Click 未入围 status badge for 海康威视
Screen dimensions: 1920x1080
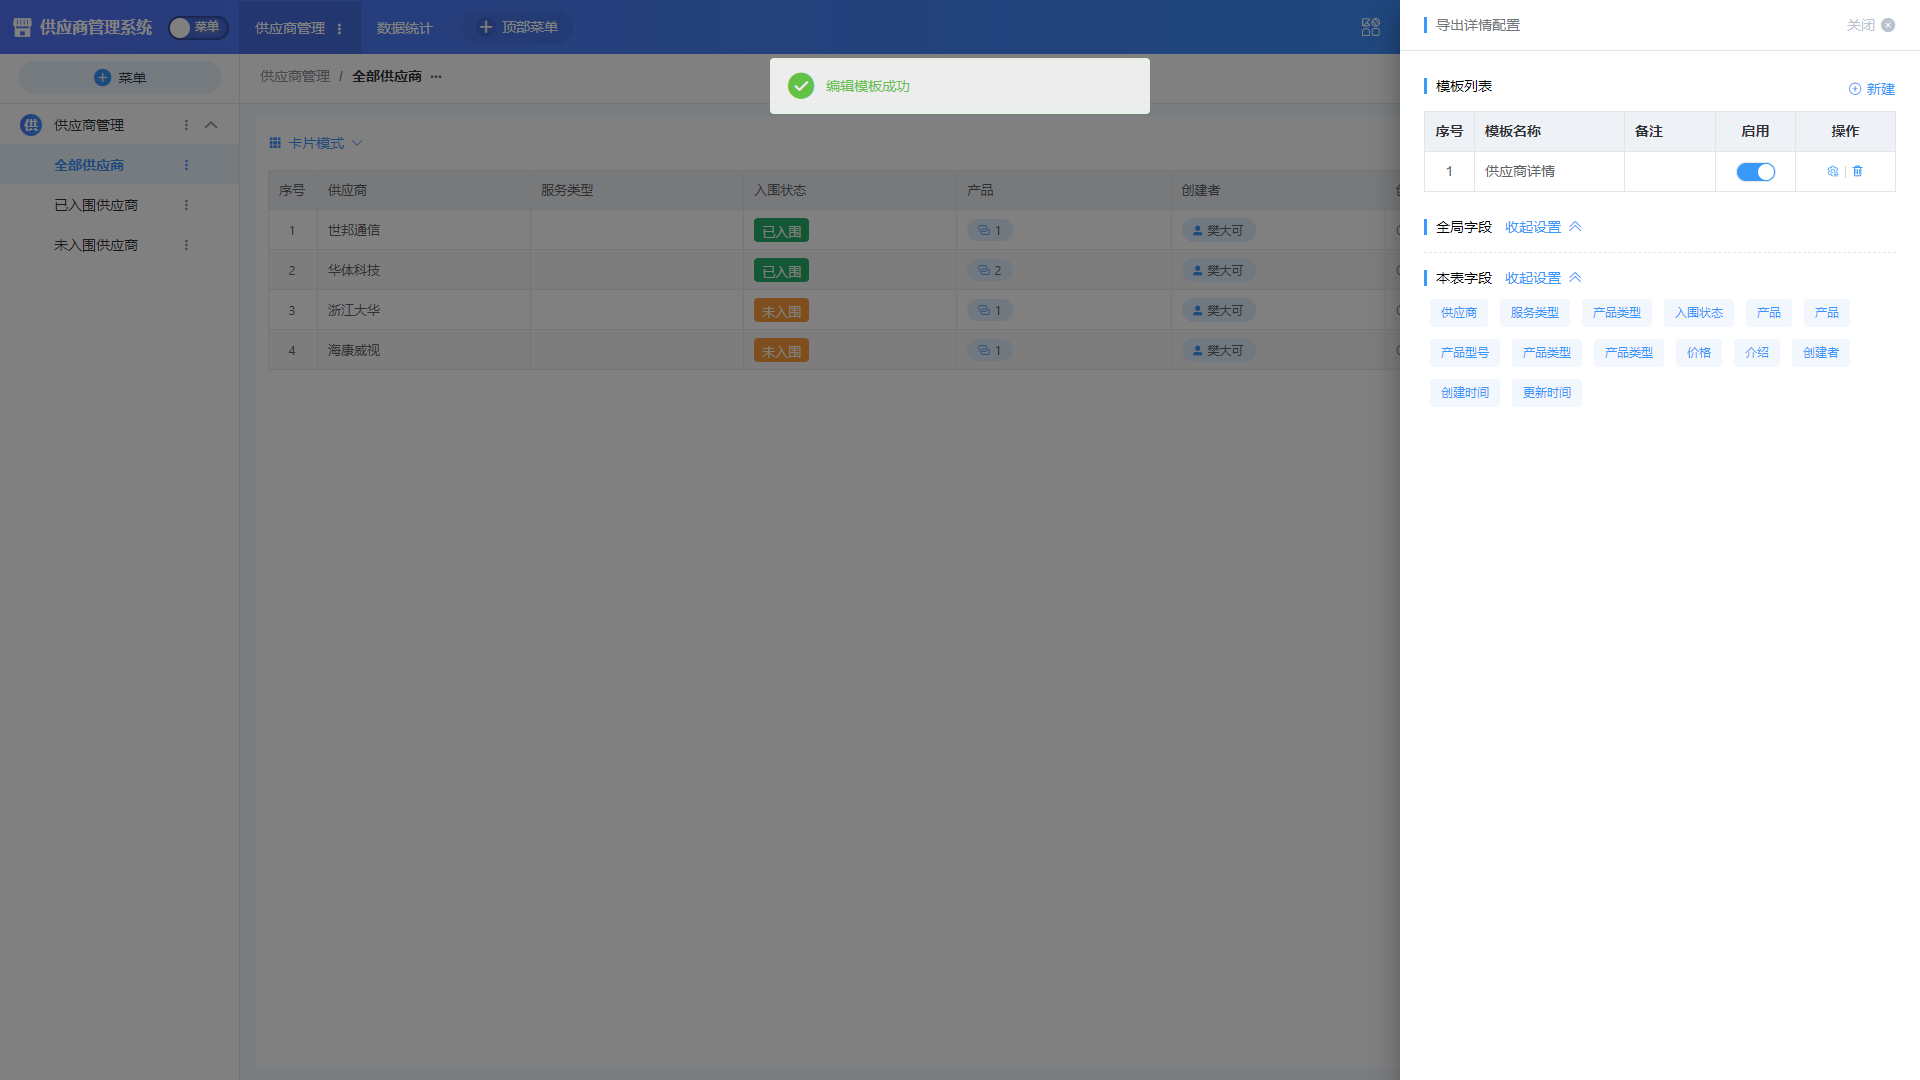(781, 351)
